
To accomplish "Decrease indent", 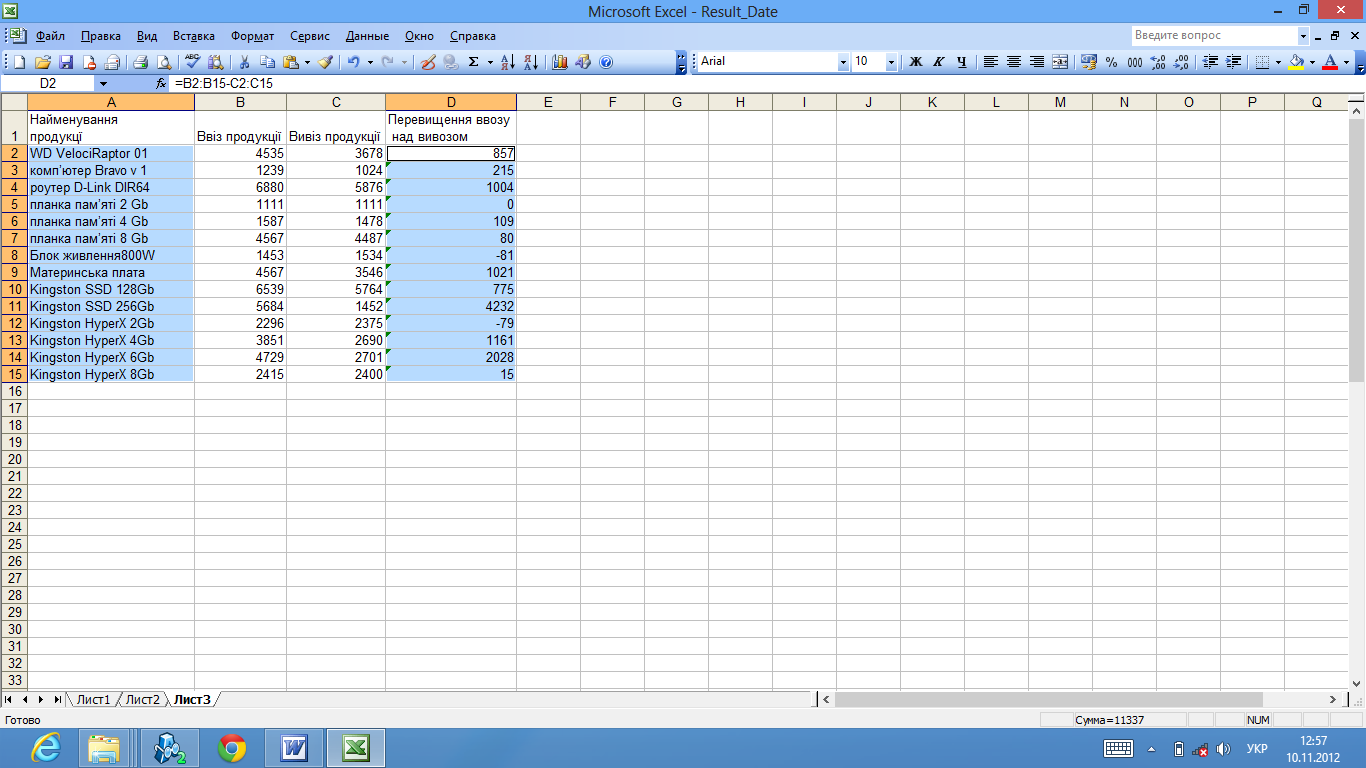I will [1210, 62].
